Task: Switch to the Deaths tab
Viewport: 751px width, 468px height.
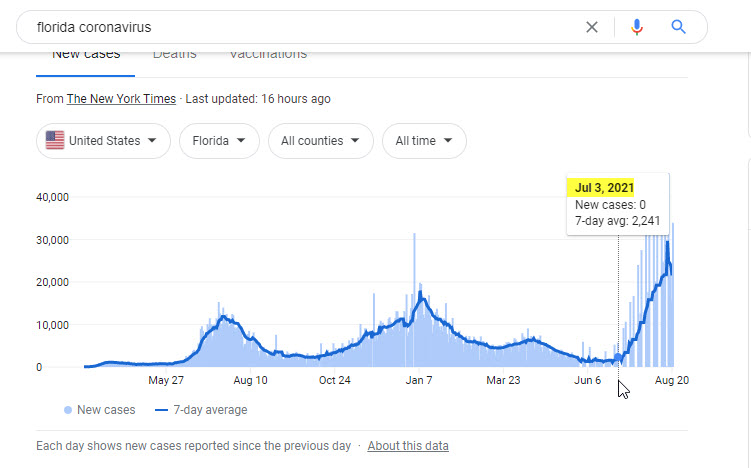Action: pyautogui.click(x=174, y=55)
